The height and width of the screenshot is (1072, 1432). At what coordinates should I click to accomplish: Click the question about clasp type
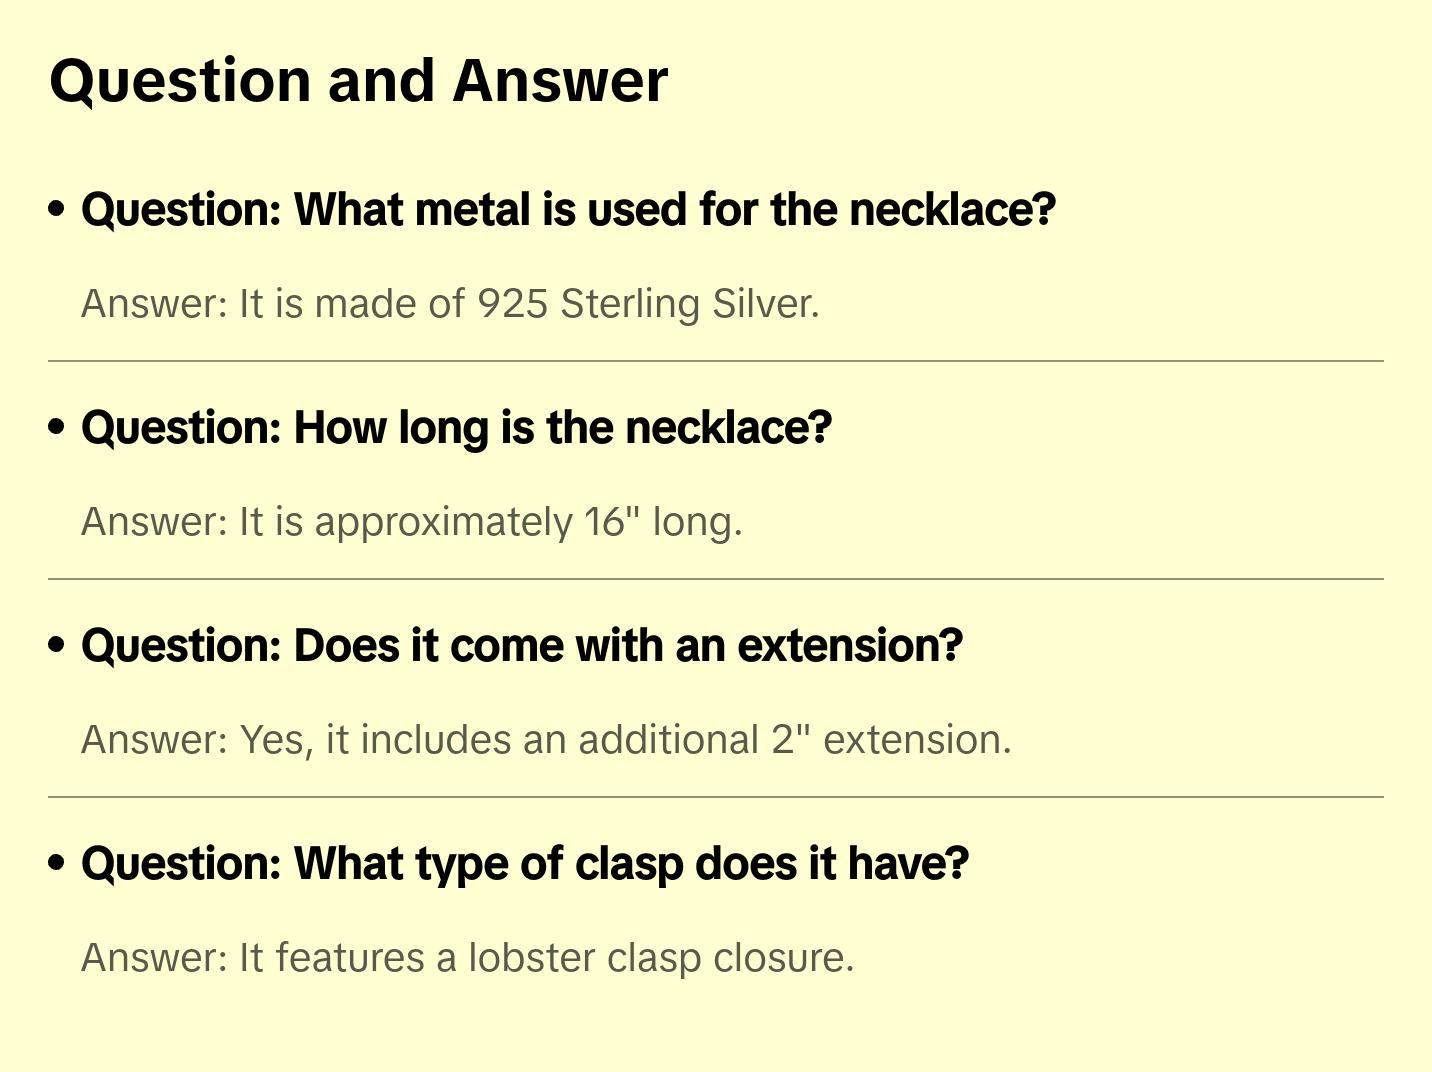click(x=525, y=864)
